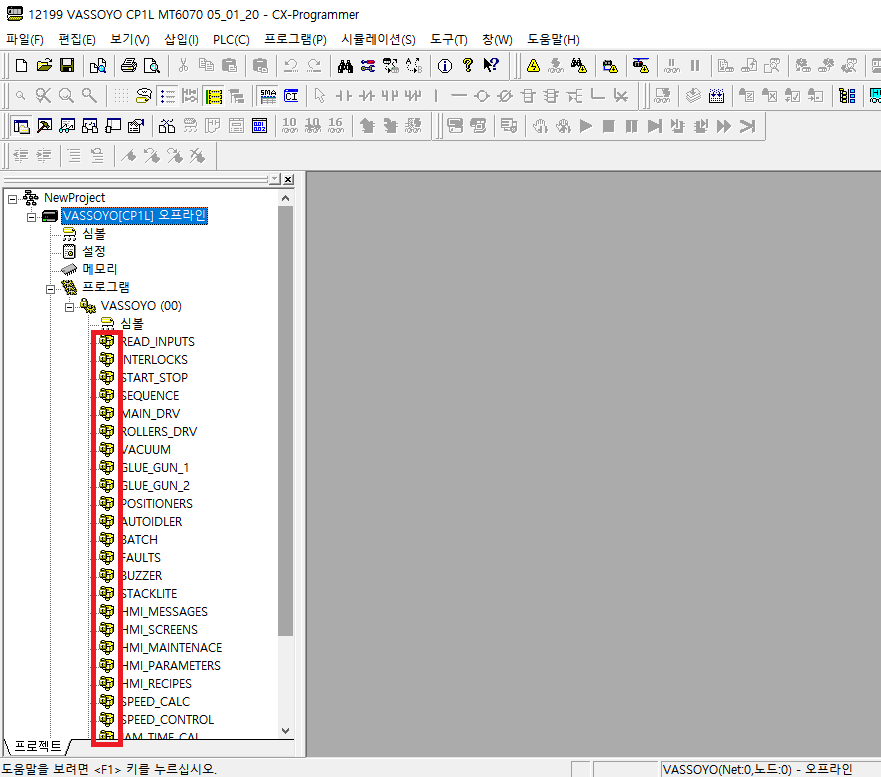The image size is (881, 777).
Task: Toggle the Output window hammer button
Action: click(x=44, y=126)
